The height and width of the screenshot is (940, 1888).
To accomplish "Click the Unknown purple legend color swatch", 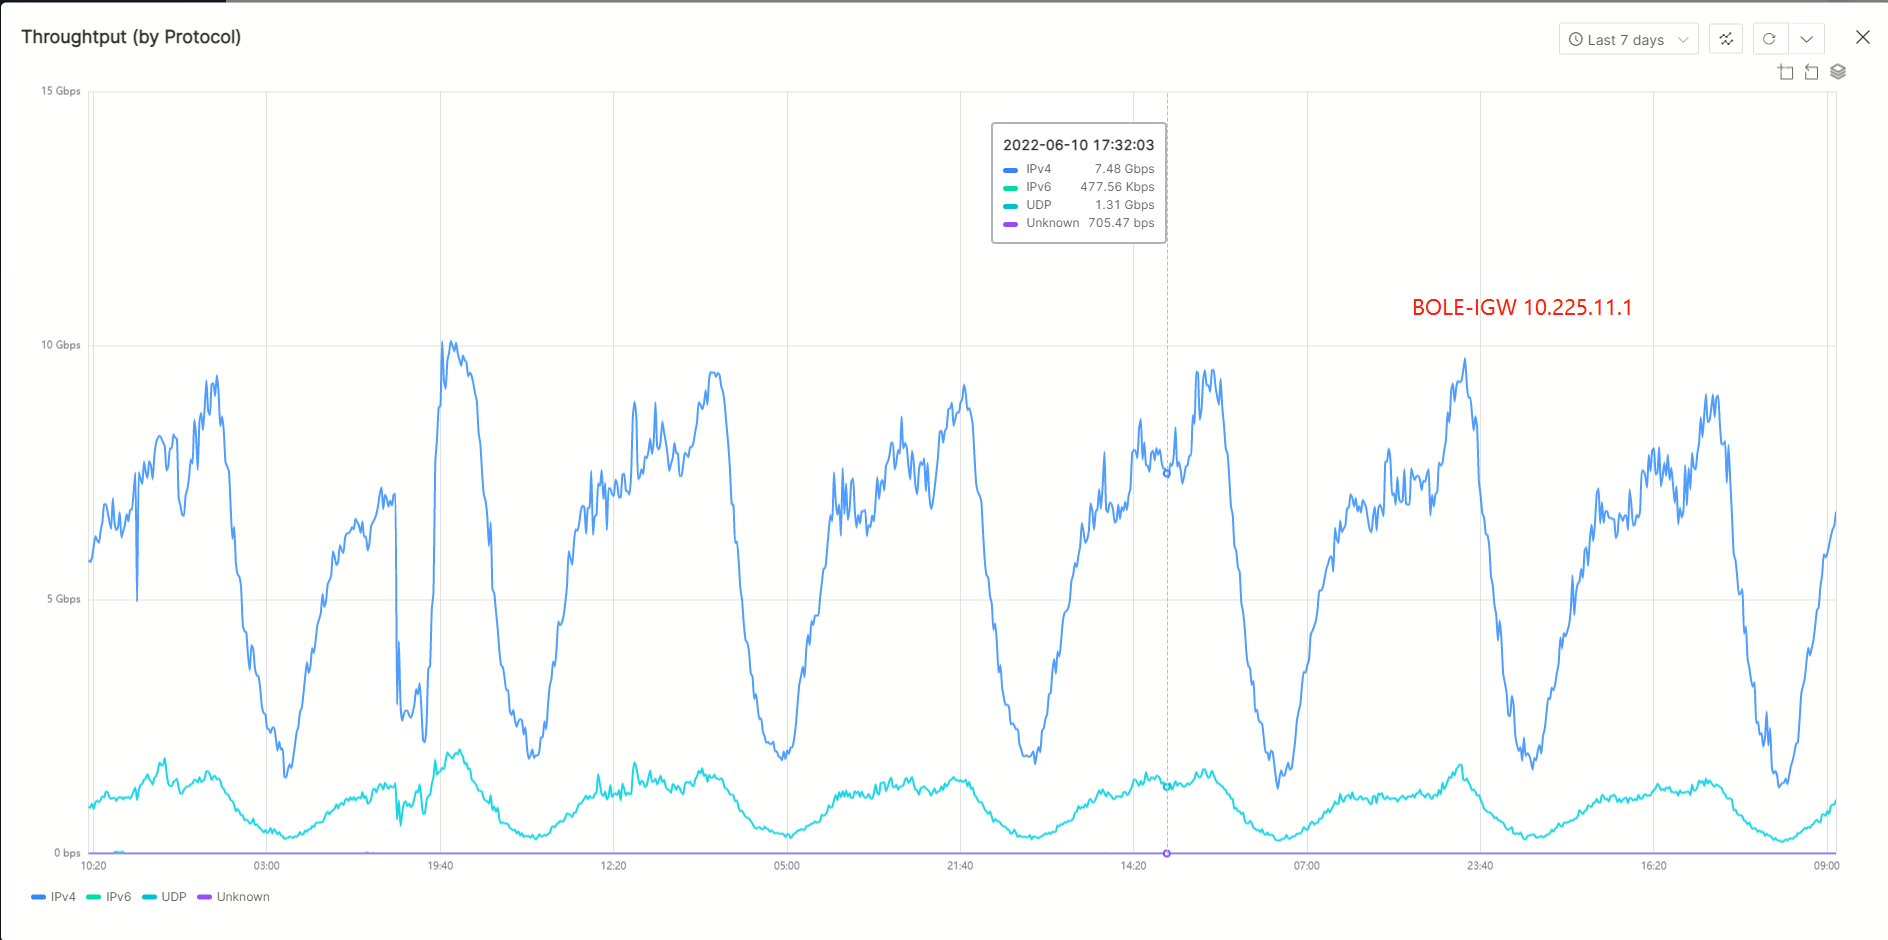I will [204, 897].
